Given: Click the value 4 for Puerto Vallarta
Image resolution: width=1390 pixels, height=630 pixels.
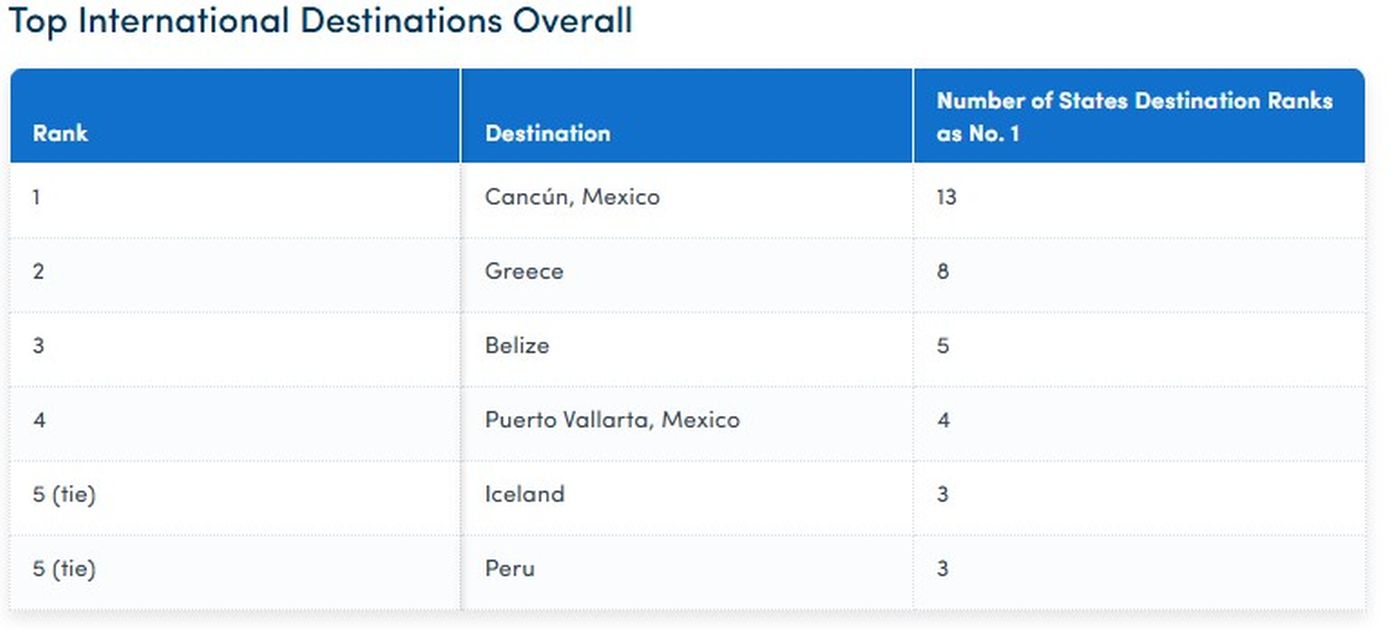Looking at the screenshot, I should pyautogui.click(x=943, y=420).
